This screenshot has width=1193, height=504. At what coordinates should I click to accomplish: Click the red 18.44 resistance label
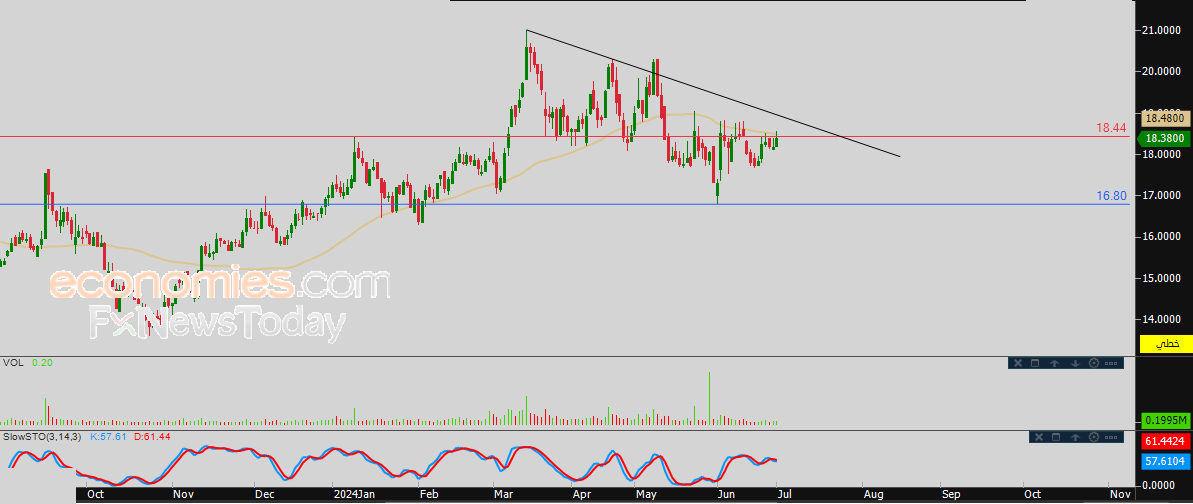pyautogui.click(x=1111, y=129)
